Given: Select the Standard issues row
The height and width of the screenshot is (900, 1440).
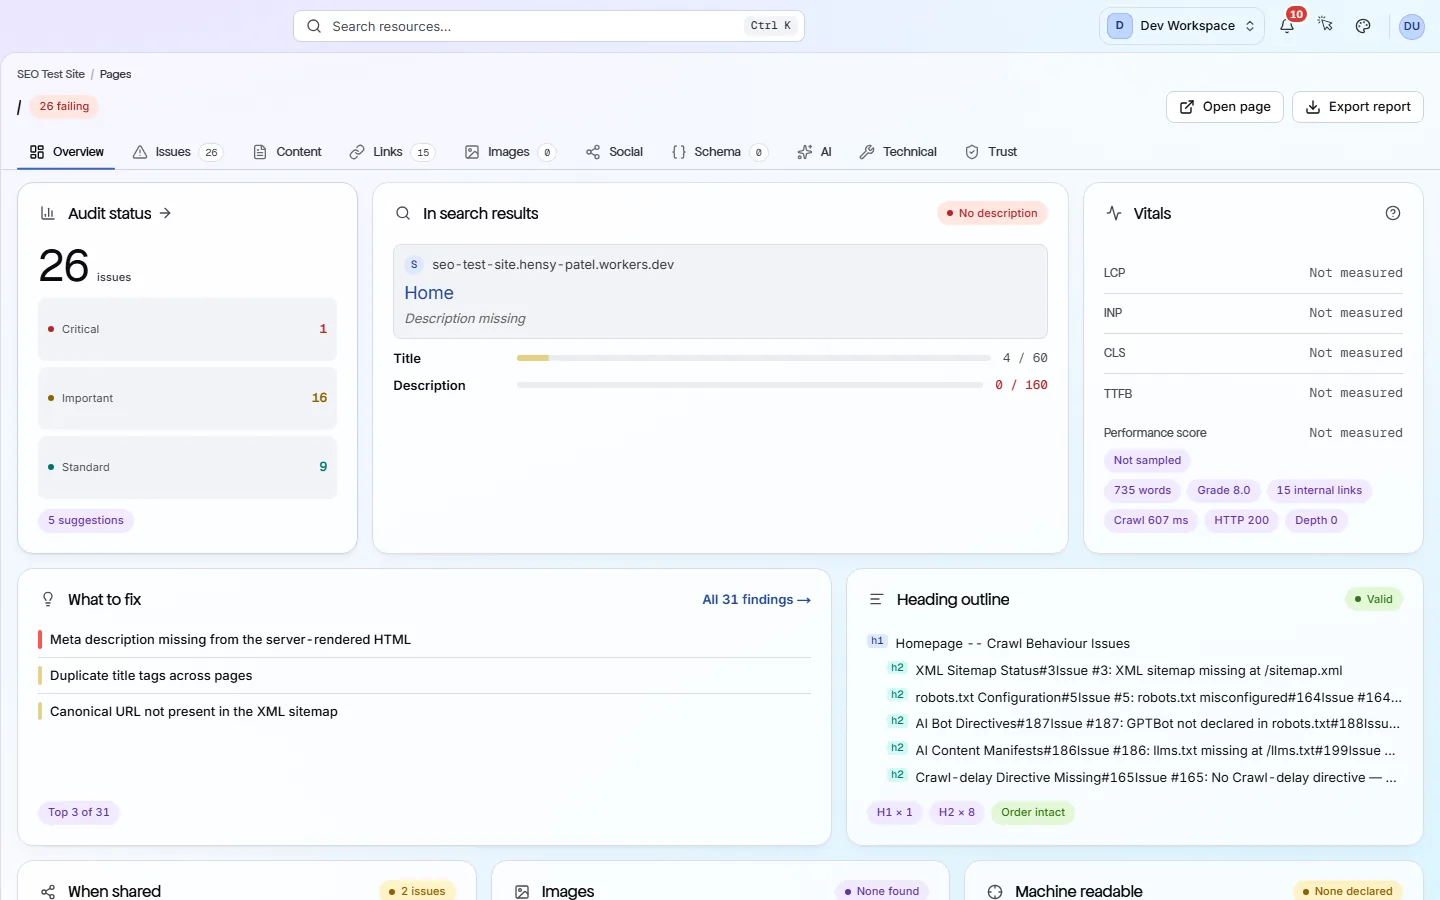Looking at the screenshot, I should [x=187, y=467].
